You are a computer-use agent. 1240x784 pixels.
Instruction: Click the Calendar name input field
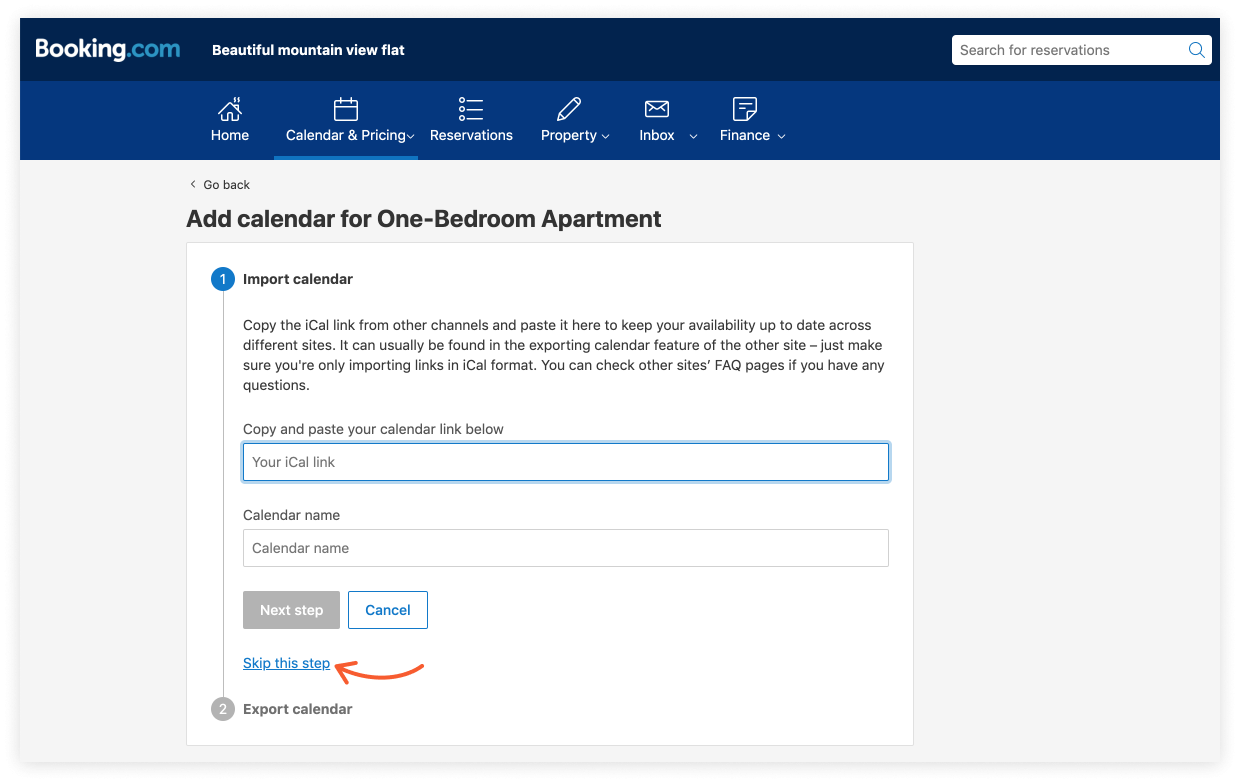click(566, 548)
